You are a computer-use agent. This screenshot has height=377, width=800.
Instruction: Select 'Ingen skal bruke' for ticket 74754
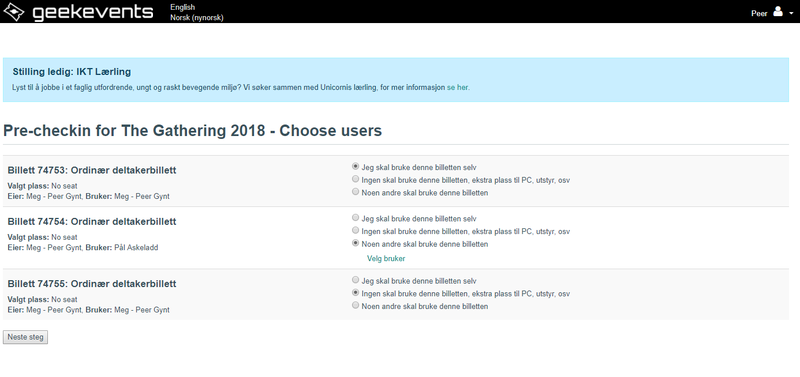356,231
